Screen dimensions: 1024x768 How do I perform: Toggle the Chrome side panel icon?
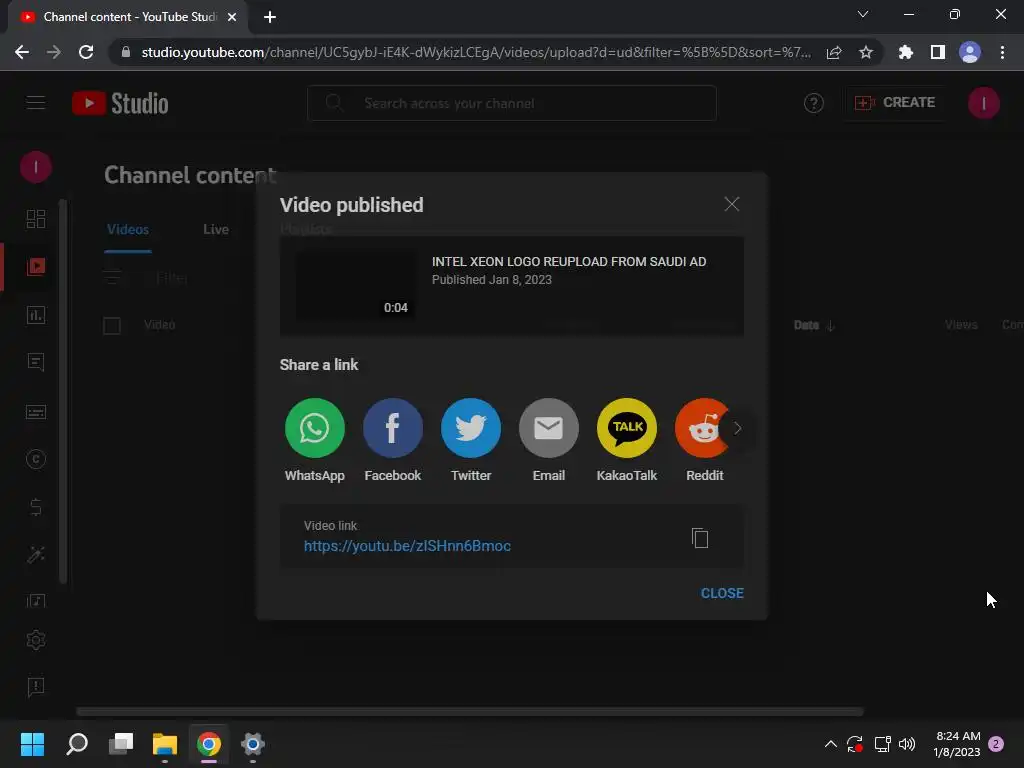(938, 52)
